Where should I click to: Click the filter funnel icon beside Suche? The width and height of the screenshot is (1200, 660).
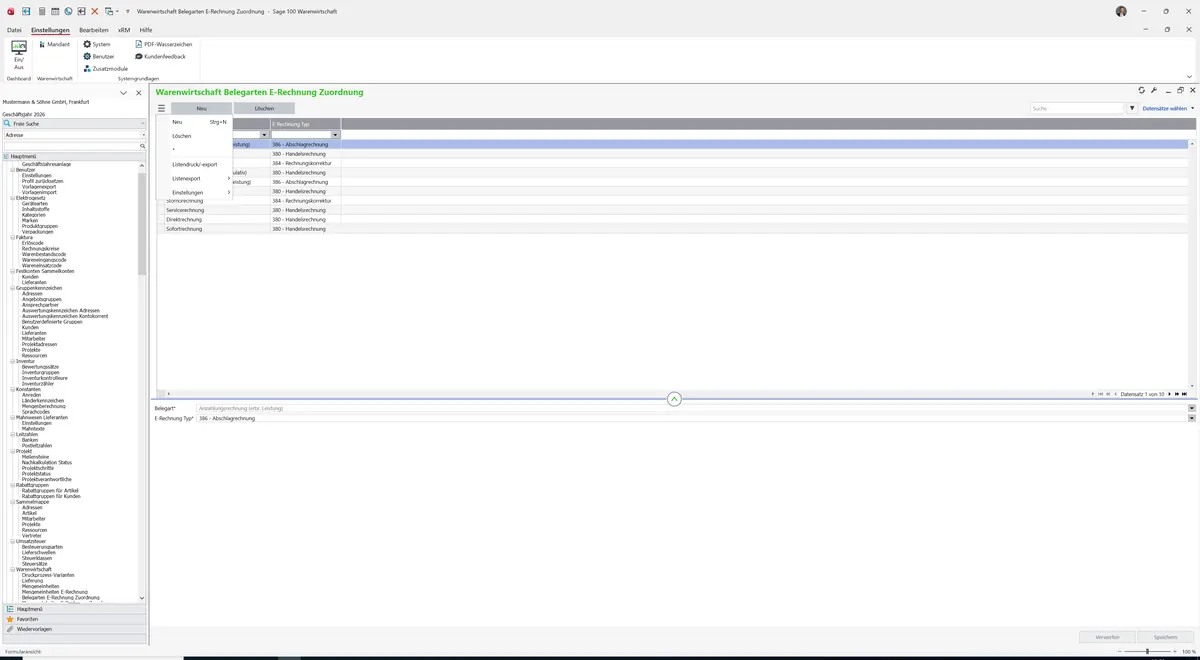coord(1132,108)
